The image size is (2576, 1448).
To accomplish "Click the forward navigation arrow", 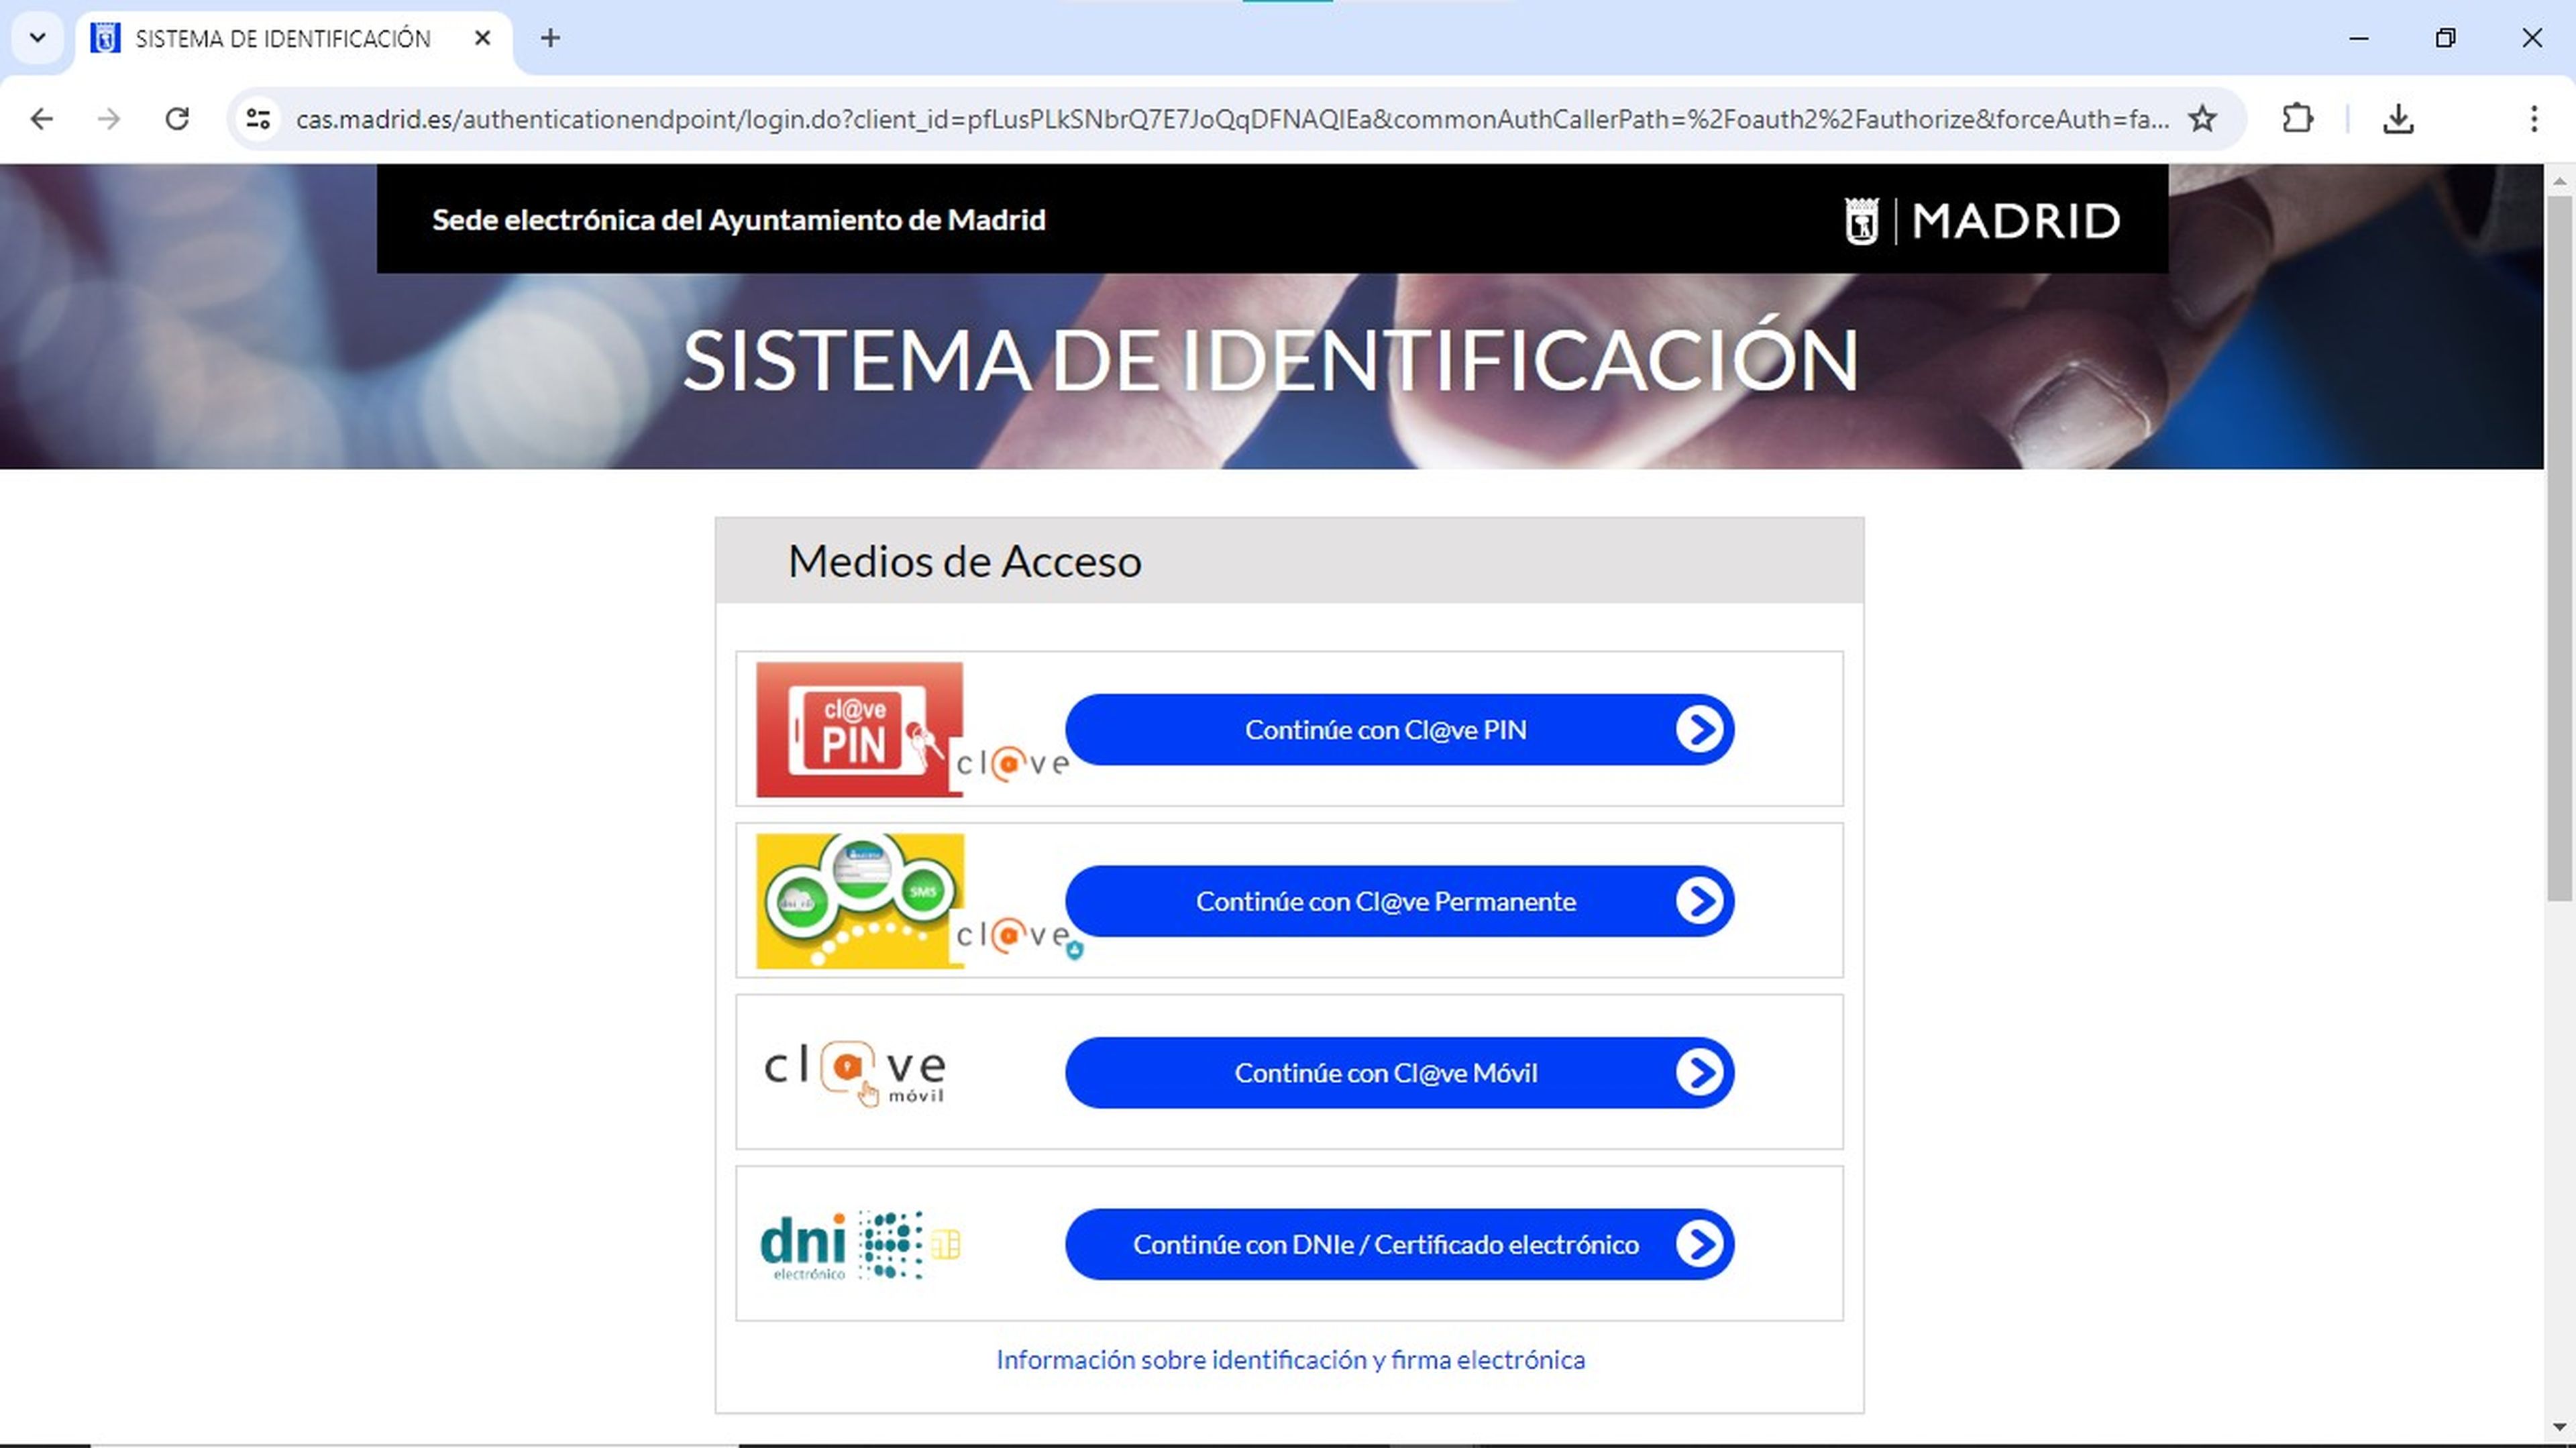I will (x=109, y=119).
